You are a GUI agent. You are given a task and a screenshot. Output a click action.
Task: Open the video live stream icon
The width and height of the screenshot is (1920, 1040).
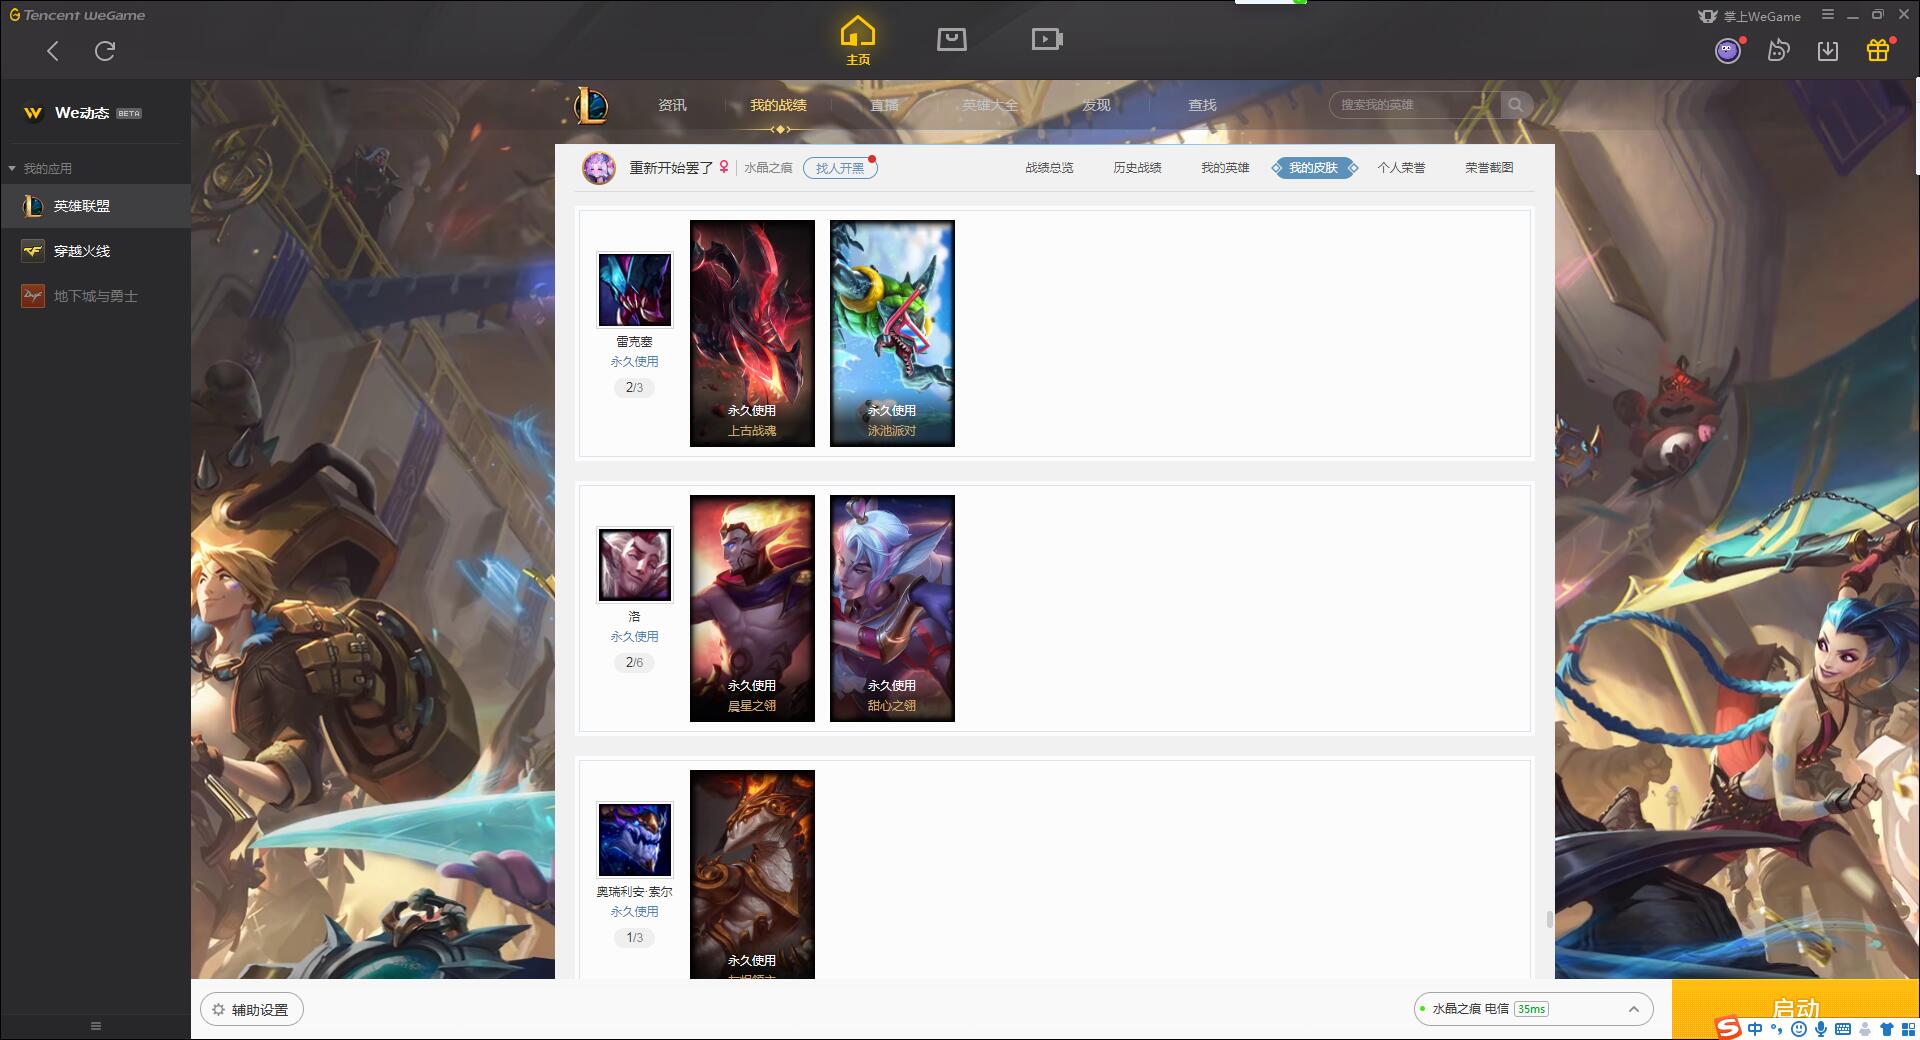coord(1047,40)
